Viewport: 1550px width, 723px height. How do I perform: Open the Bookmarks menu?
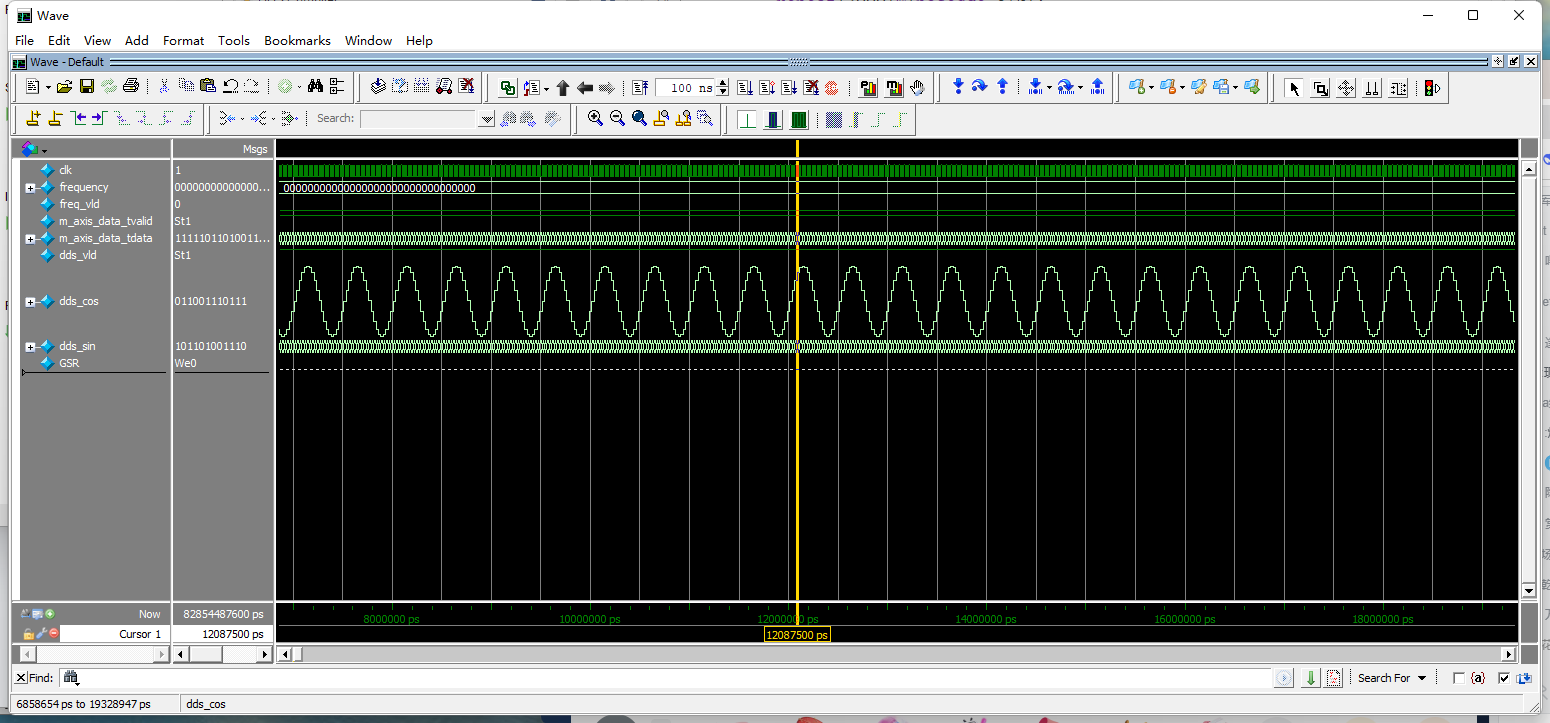coord(297,40)
